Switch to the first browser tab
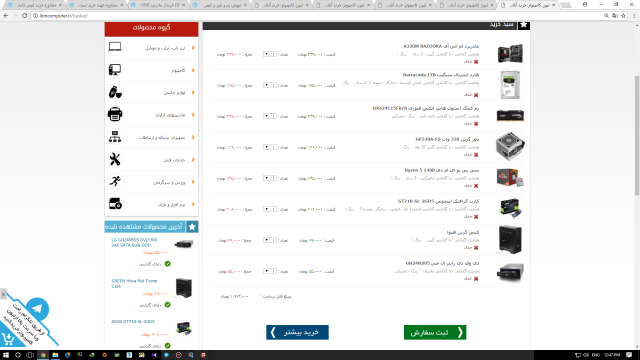Viewport: 640px width, 360px height. point(34,5)
